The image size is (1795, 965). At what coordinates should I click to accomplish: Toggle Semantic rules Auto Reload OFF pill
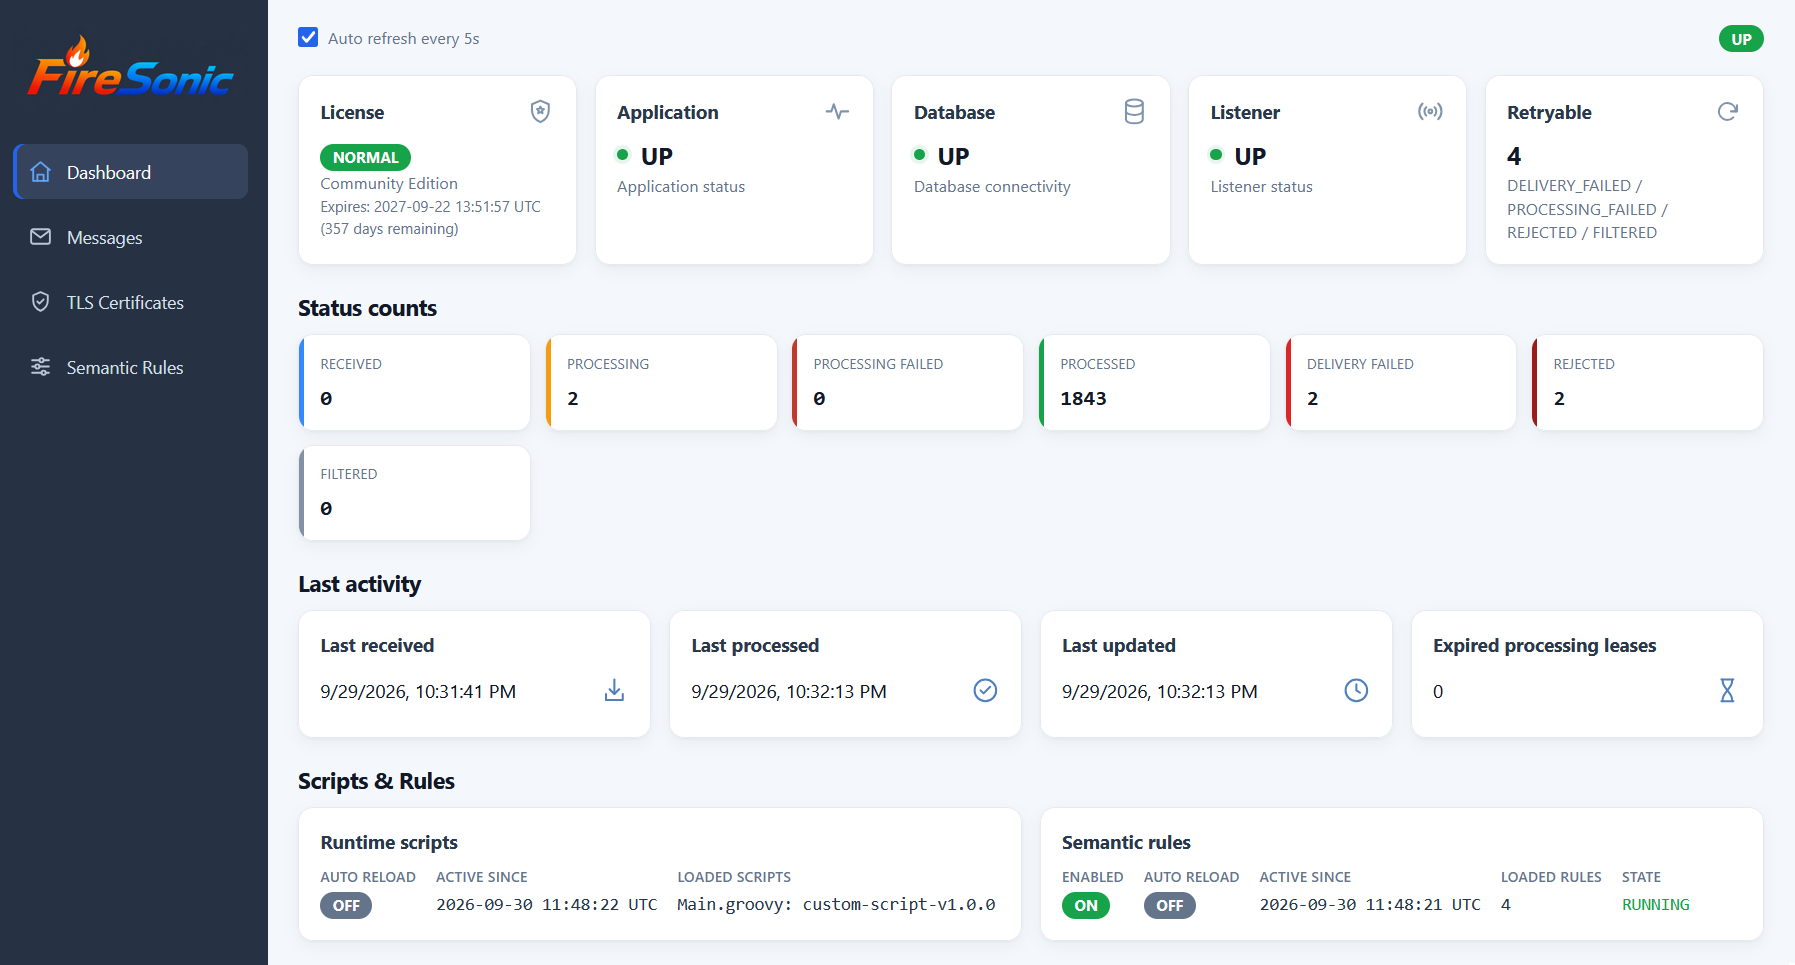(x=1170, y=905)
